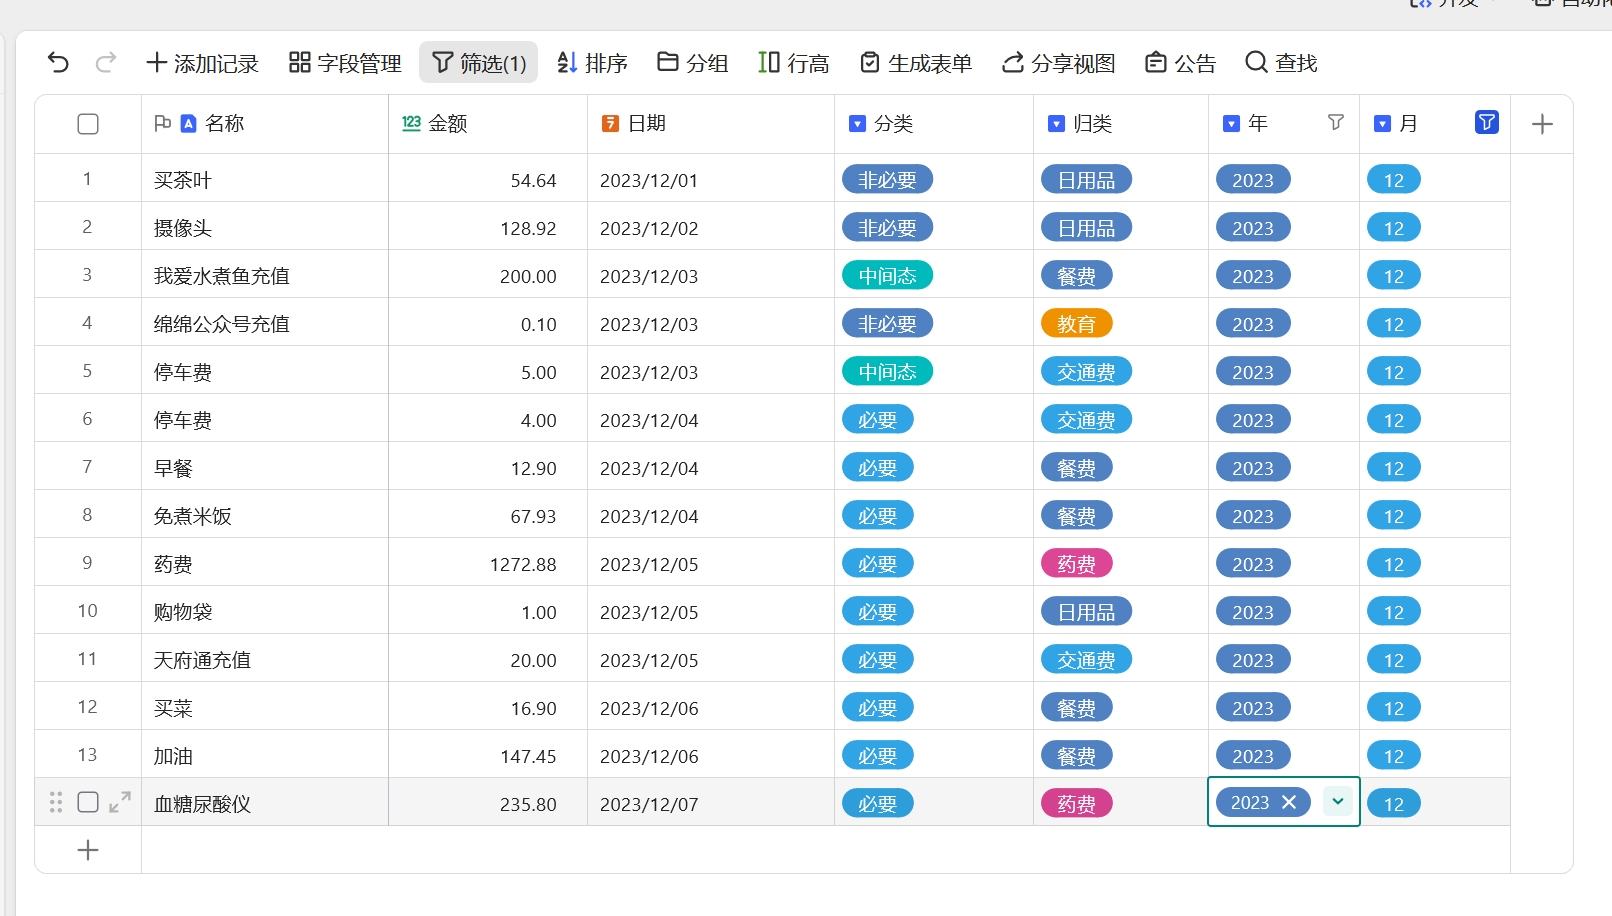Open the 公告 announcement
Viewport: 1612px width, 916px height.
click(1180, 63)
